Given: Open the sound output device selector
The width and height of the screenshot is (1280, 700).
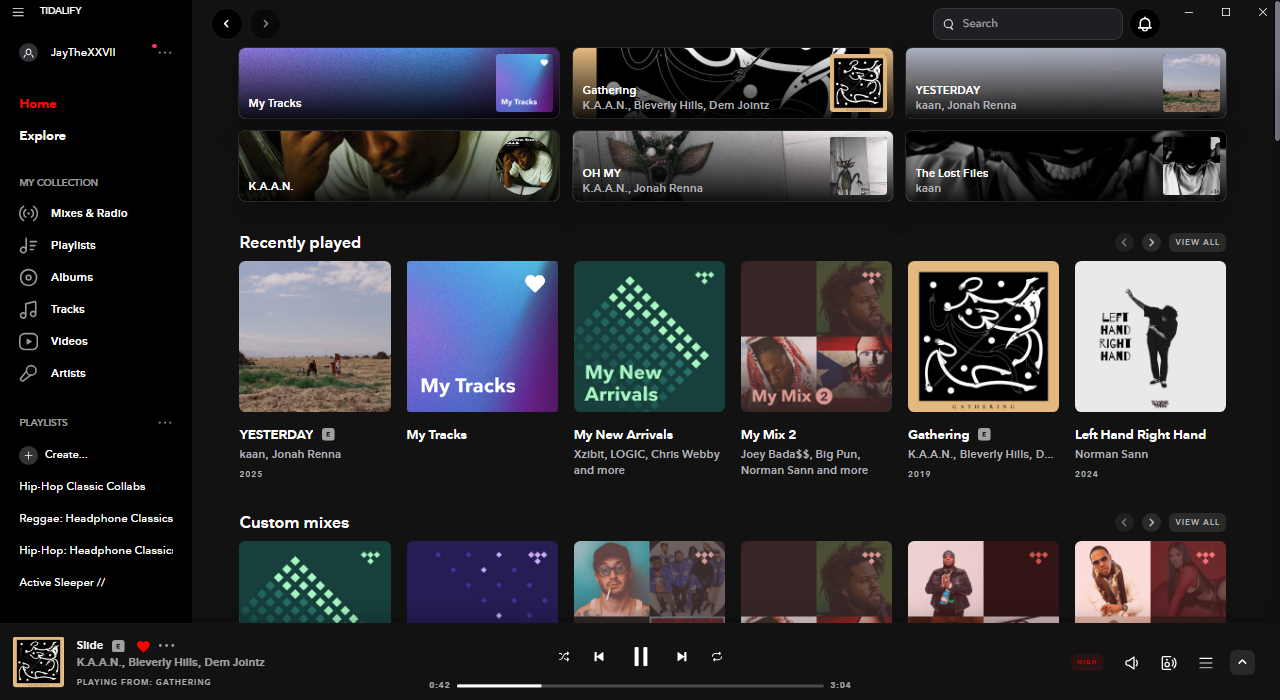Looking at the screenshot, I should (x=1169, y=663).
